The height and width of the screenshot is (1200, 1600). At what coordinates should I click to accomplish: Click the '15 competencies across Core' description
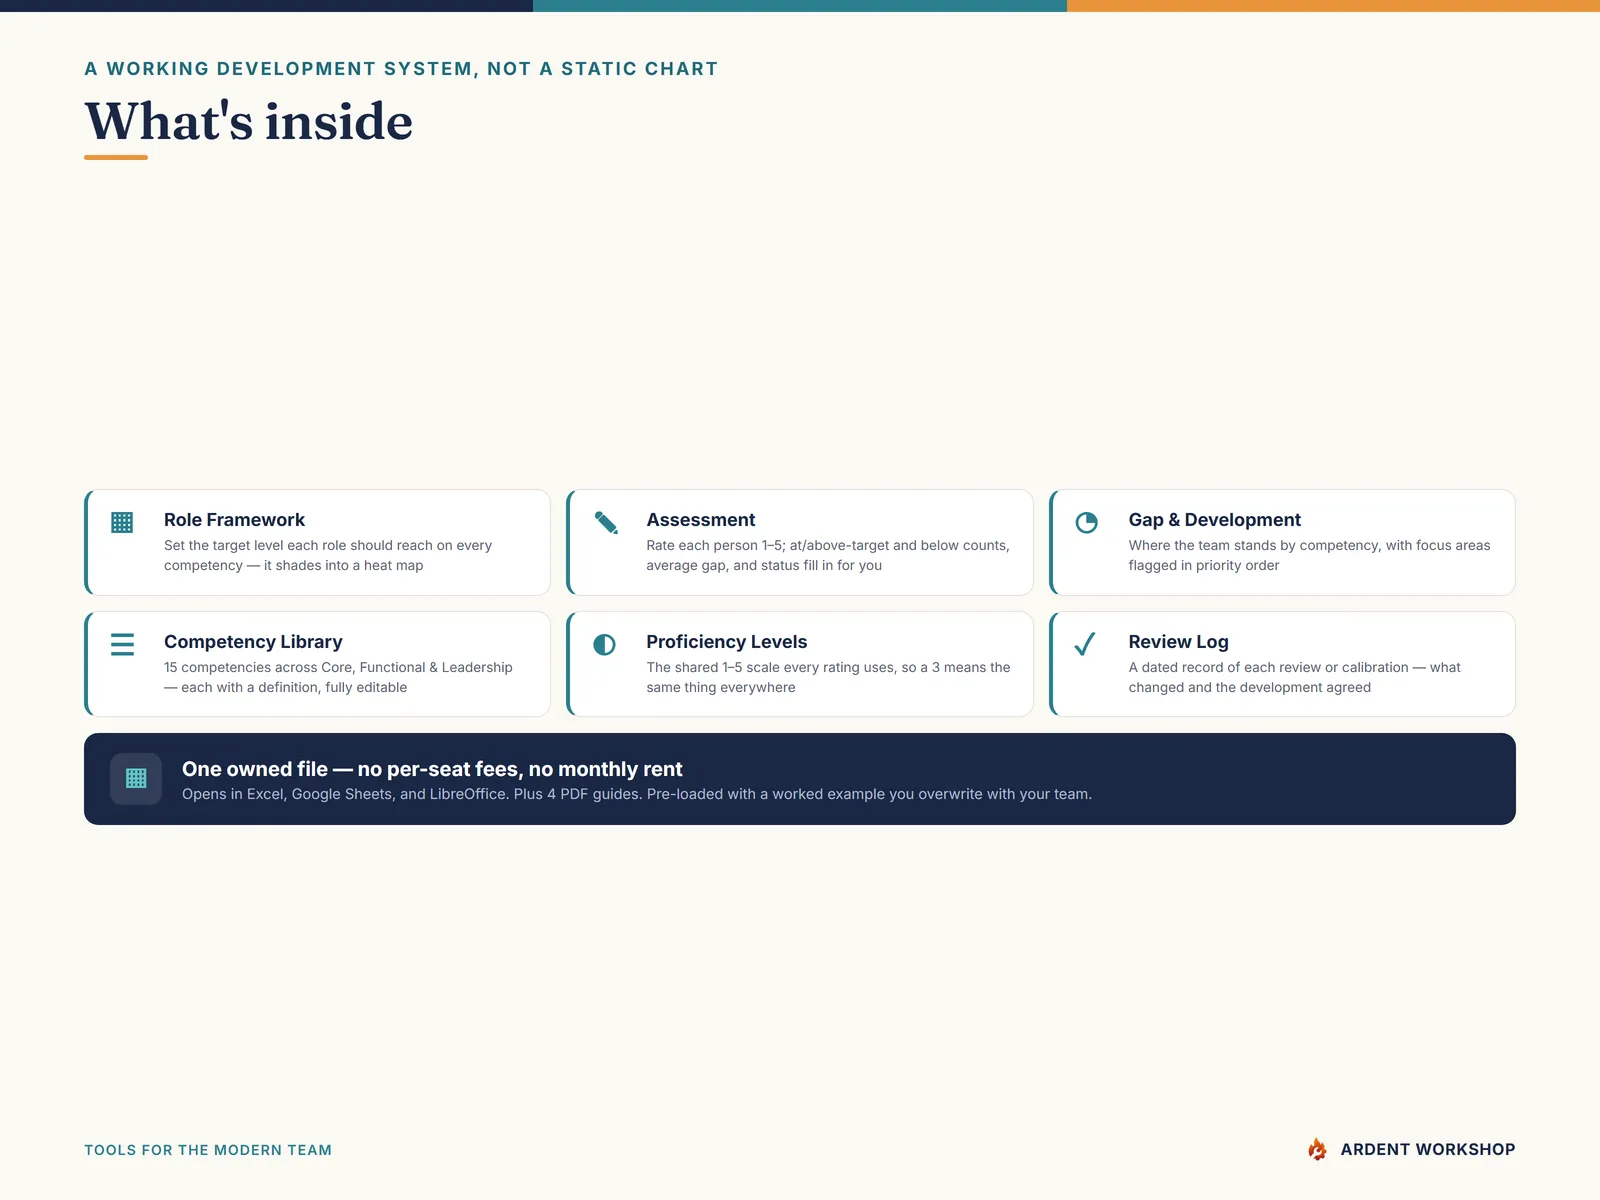click(x=338, y=677)
